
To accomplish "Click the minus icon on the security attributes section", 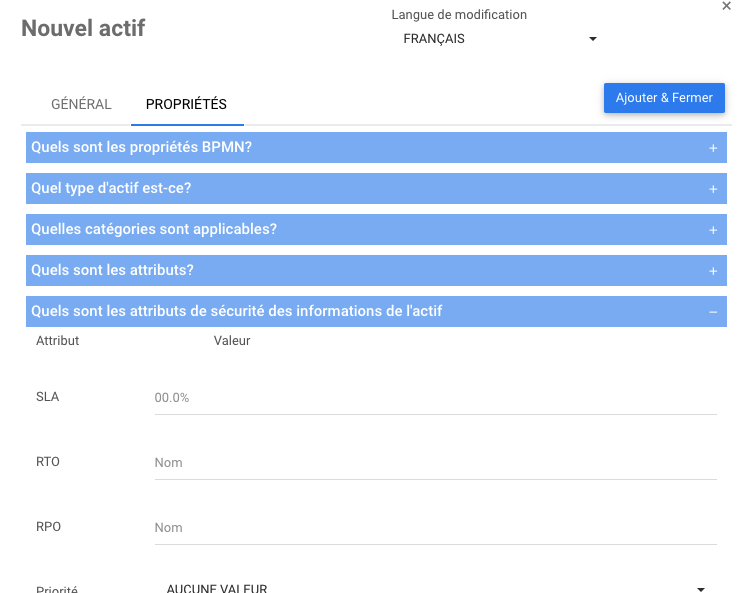I will (713, 312).
